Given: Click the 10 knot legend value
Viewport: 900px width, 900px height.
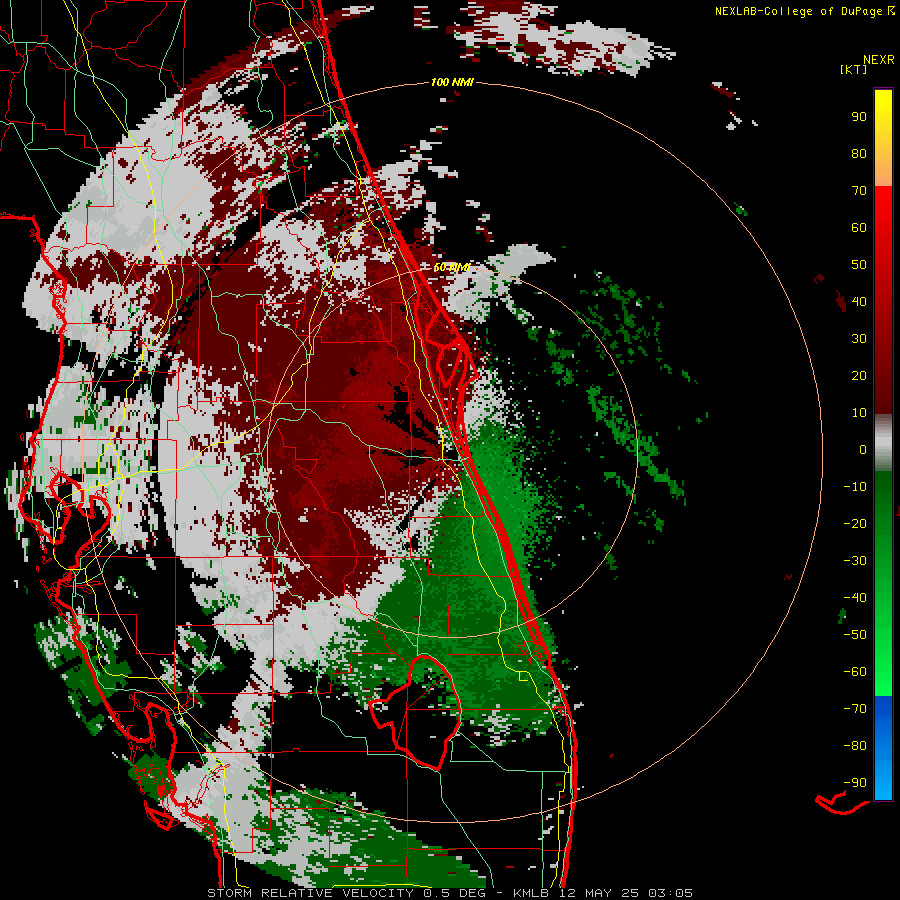Looking at the screenshot, I should [859, 413].
